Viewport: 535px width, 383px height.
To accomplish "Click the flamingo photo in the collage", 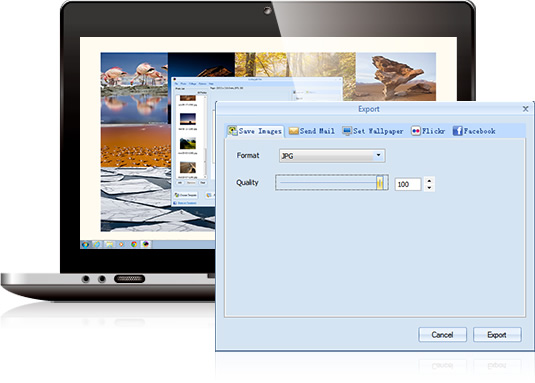I will tap(134, 88).
